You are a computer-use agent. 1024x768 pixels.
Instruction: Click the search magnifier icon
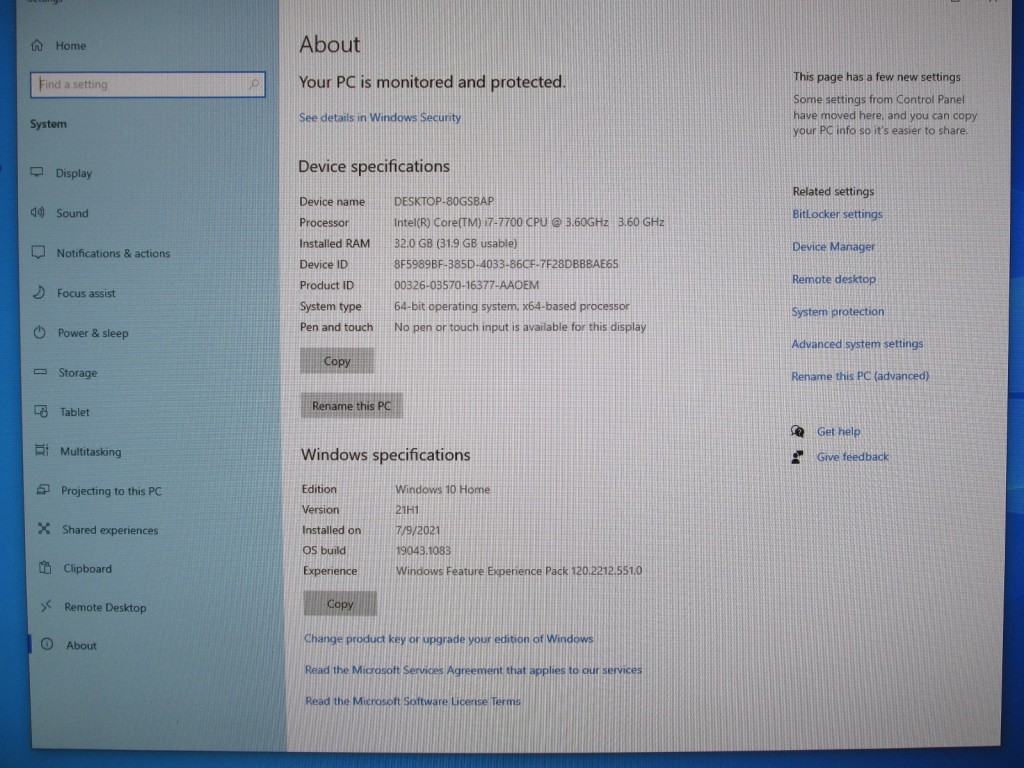click(x=254, y=84)
